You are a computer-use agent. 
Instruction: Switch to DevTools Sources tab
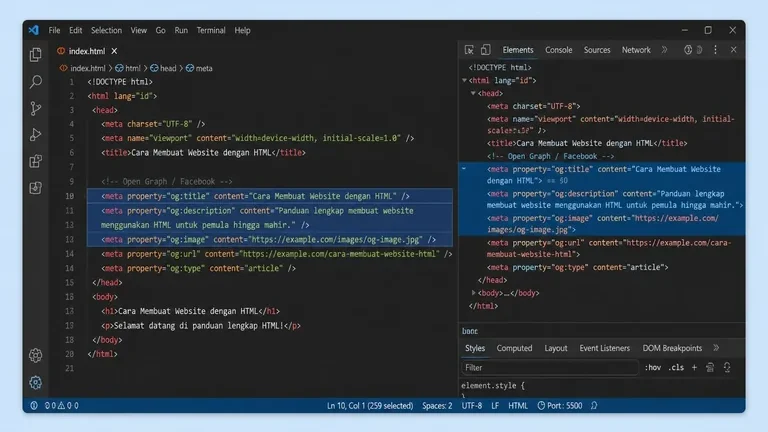(x=597, y=50)
